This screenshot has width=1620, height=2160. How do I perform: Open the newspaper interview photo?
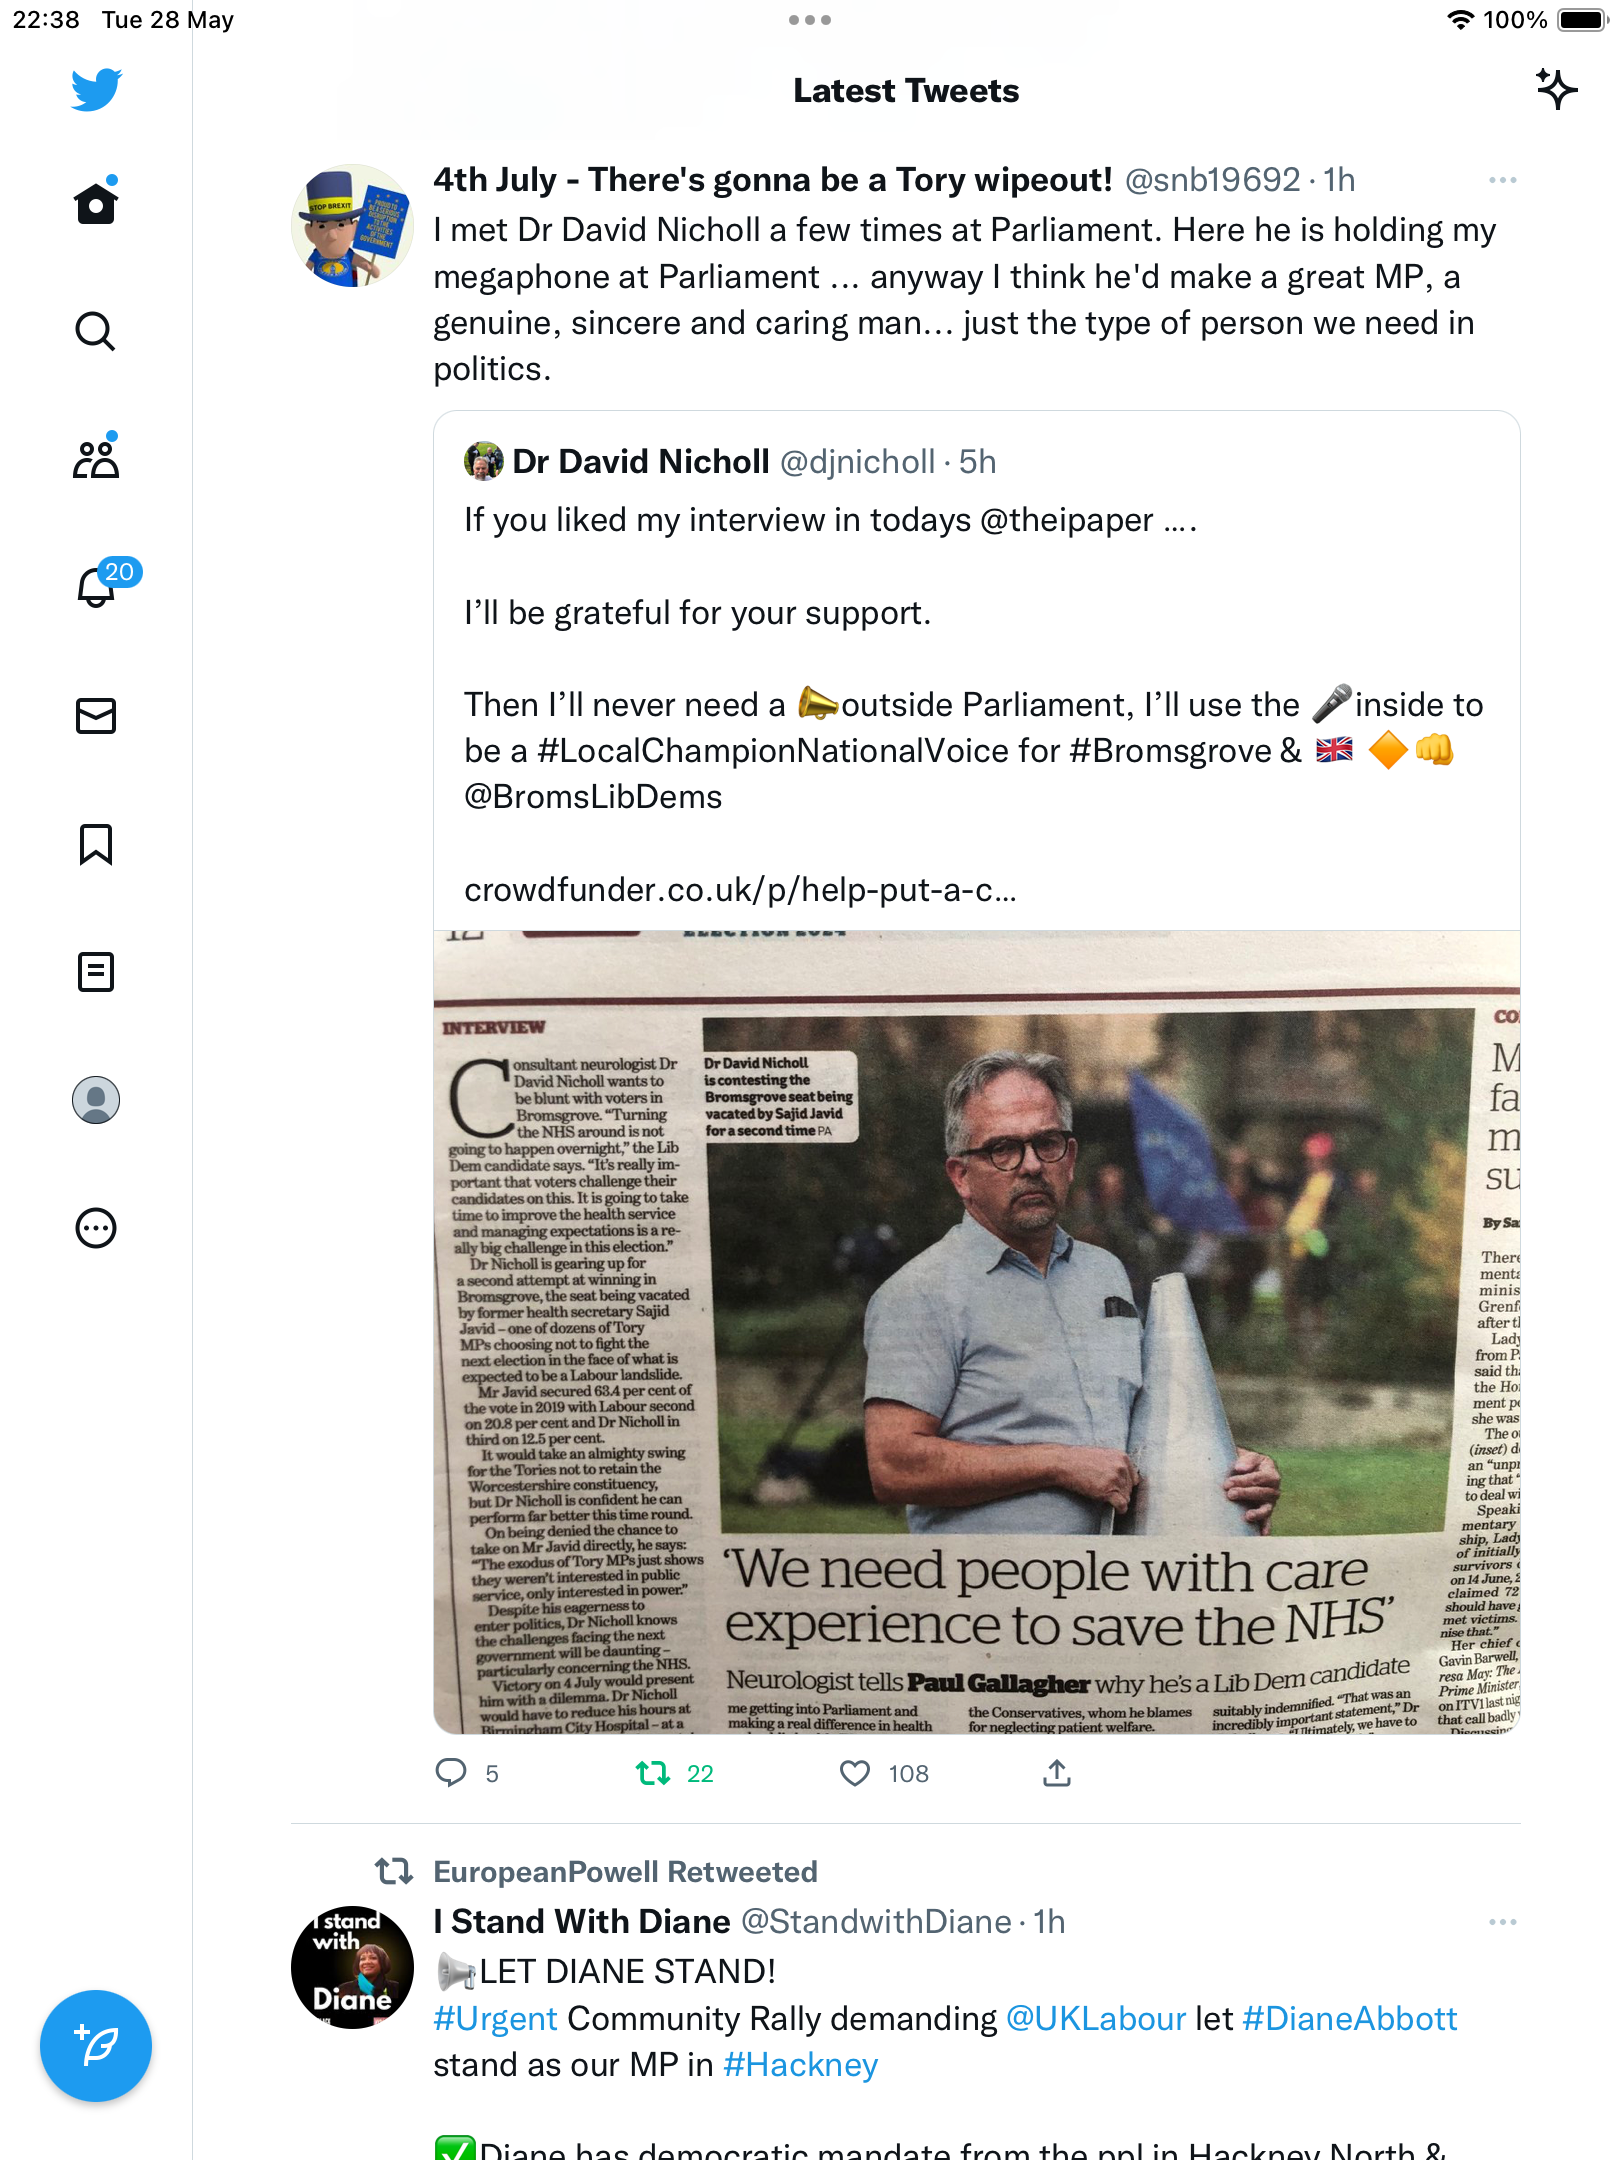(977, 1332)
